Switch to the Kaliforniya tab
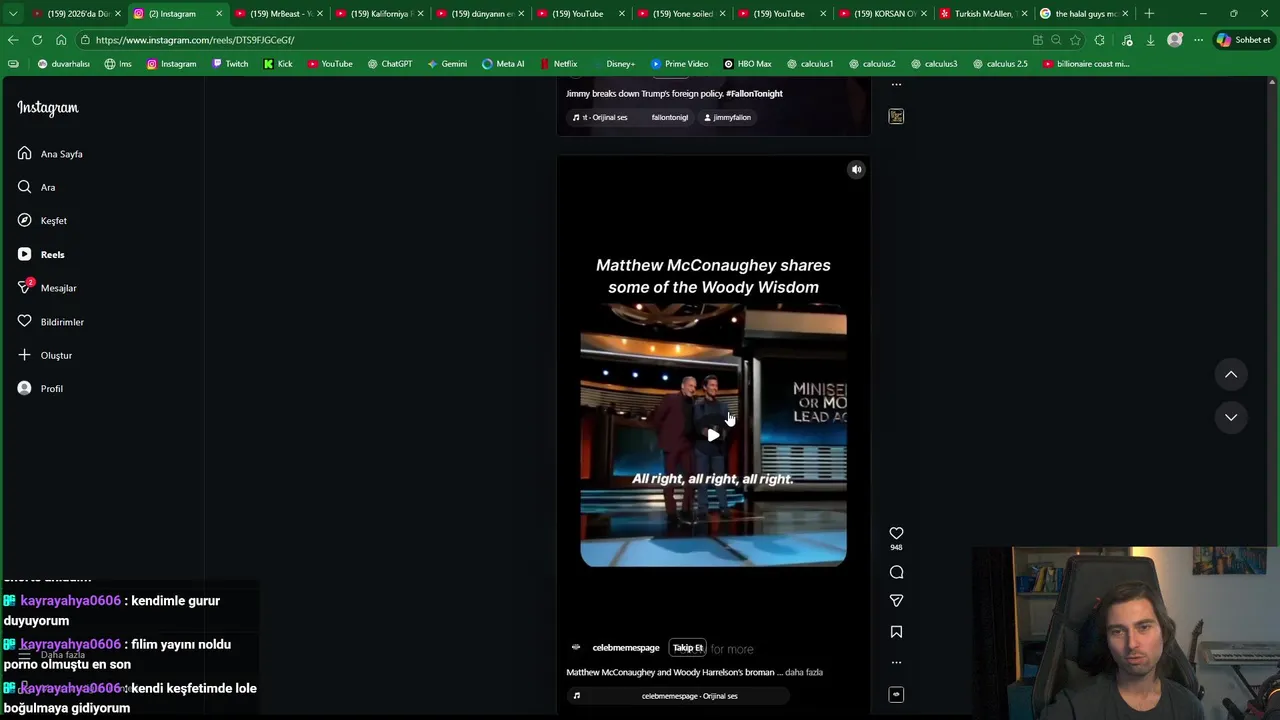This screenshot has width=1280, height=720. pyautogui.click(x=379, y=14)
